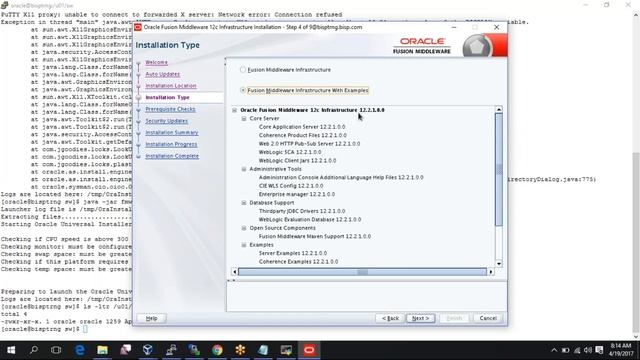The image size is (640, 360).
Task: Click horizontal scrollbar left arrow in component tree
Action: (x=234, y=272)
